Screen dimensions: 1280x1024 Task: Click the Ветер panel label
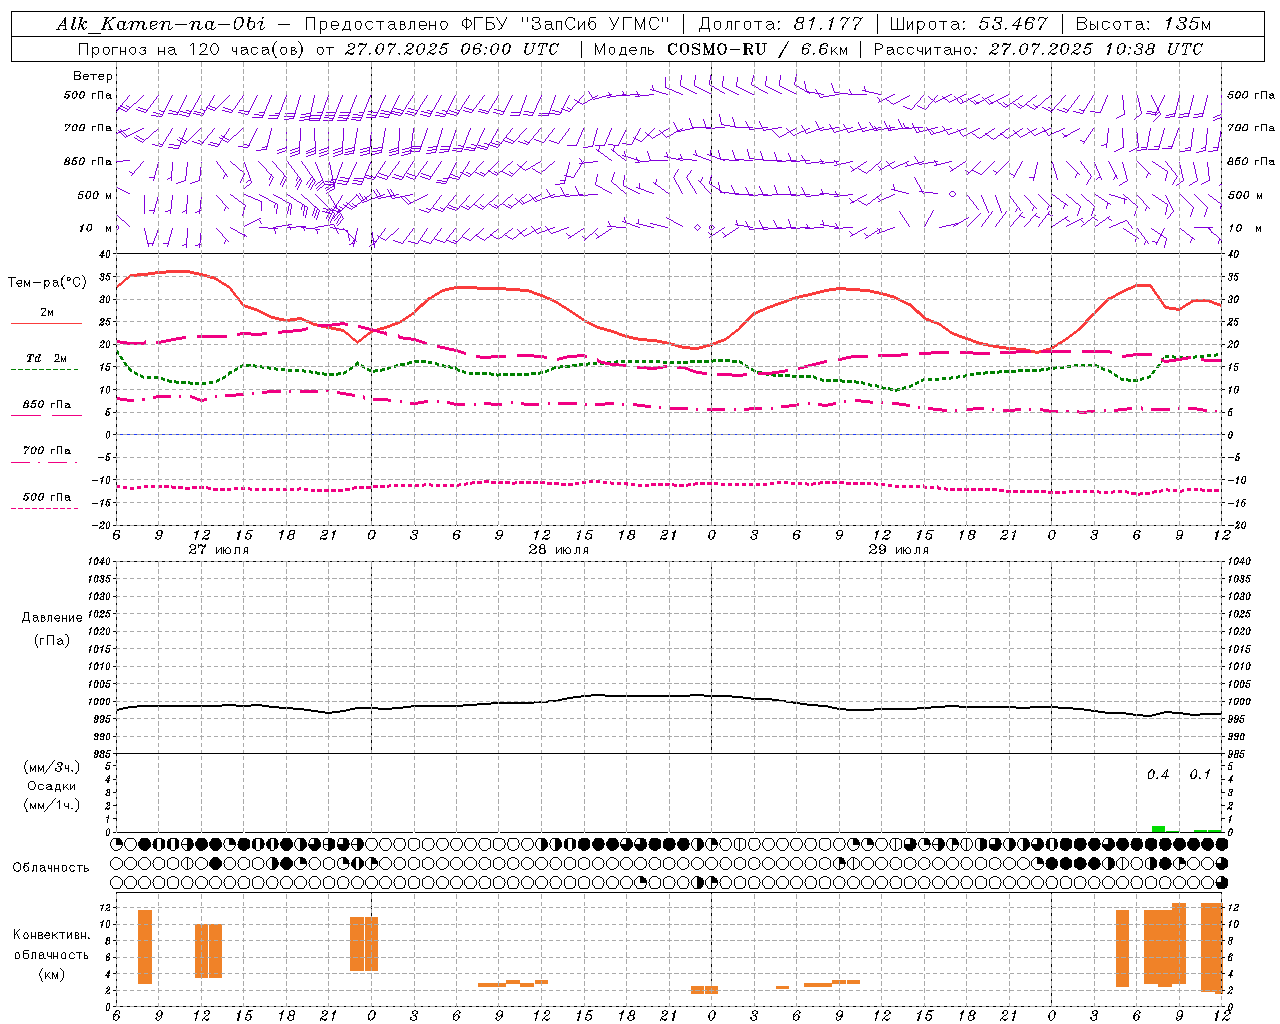click(92, 76)
